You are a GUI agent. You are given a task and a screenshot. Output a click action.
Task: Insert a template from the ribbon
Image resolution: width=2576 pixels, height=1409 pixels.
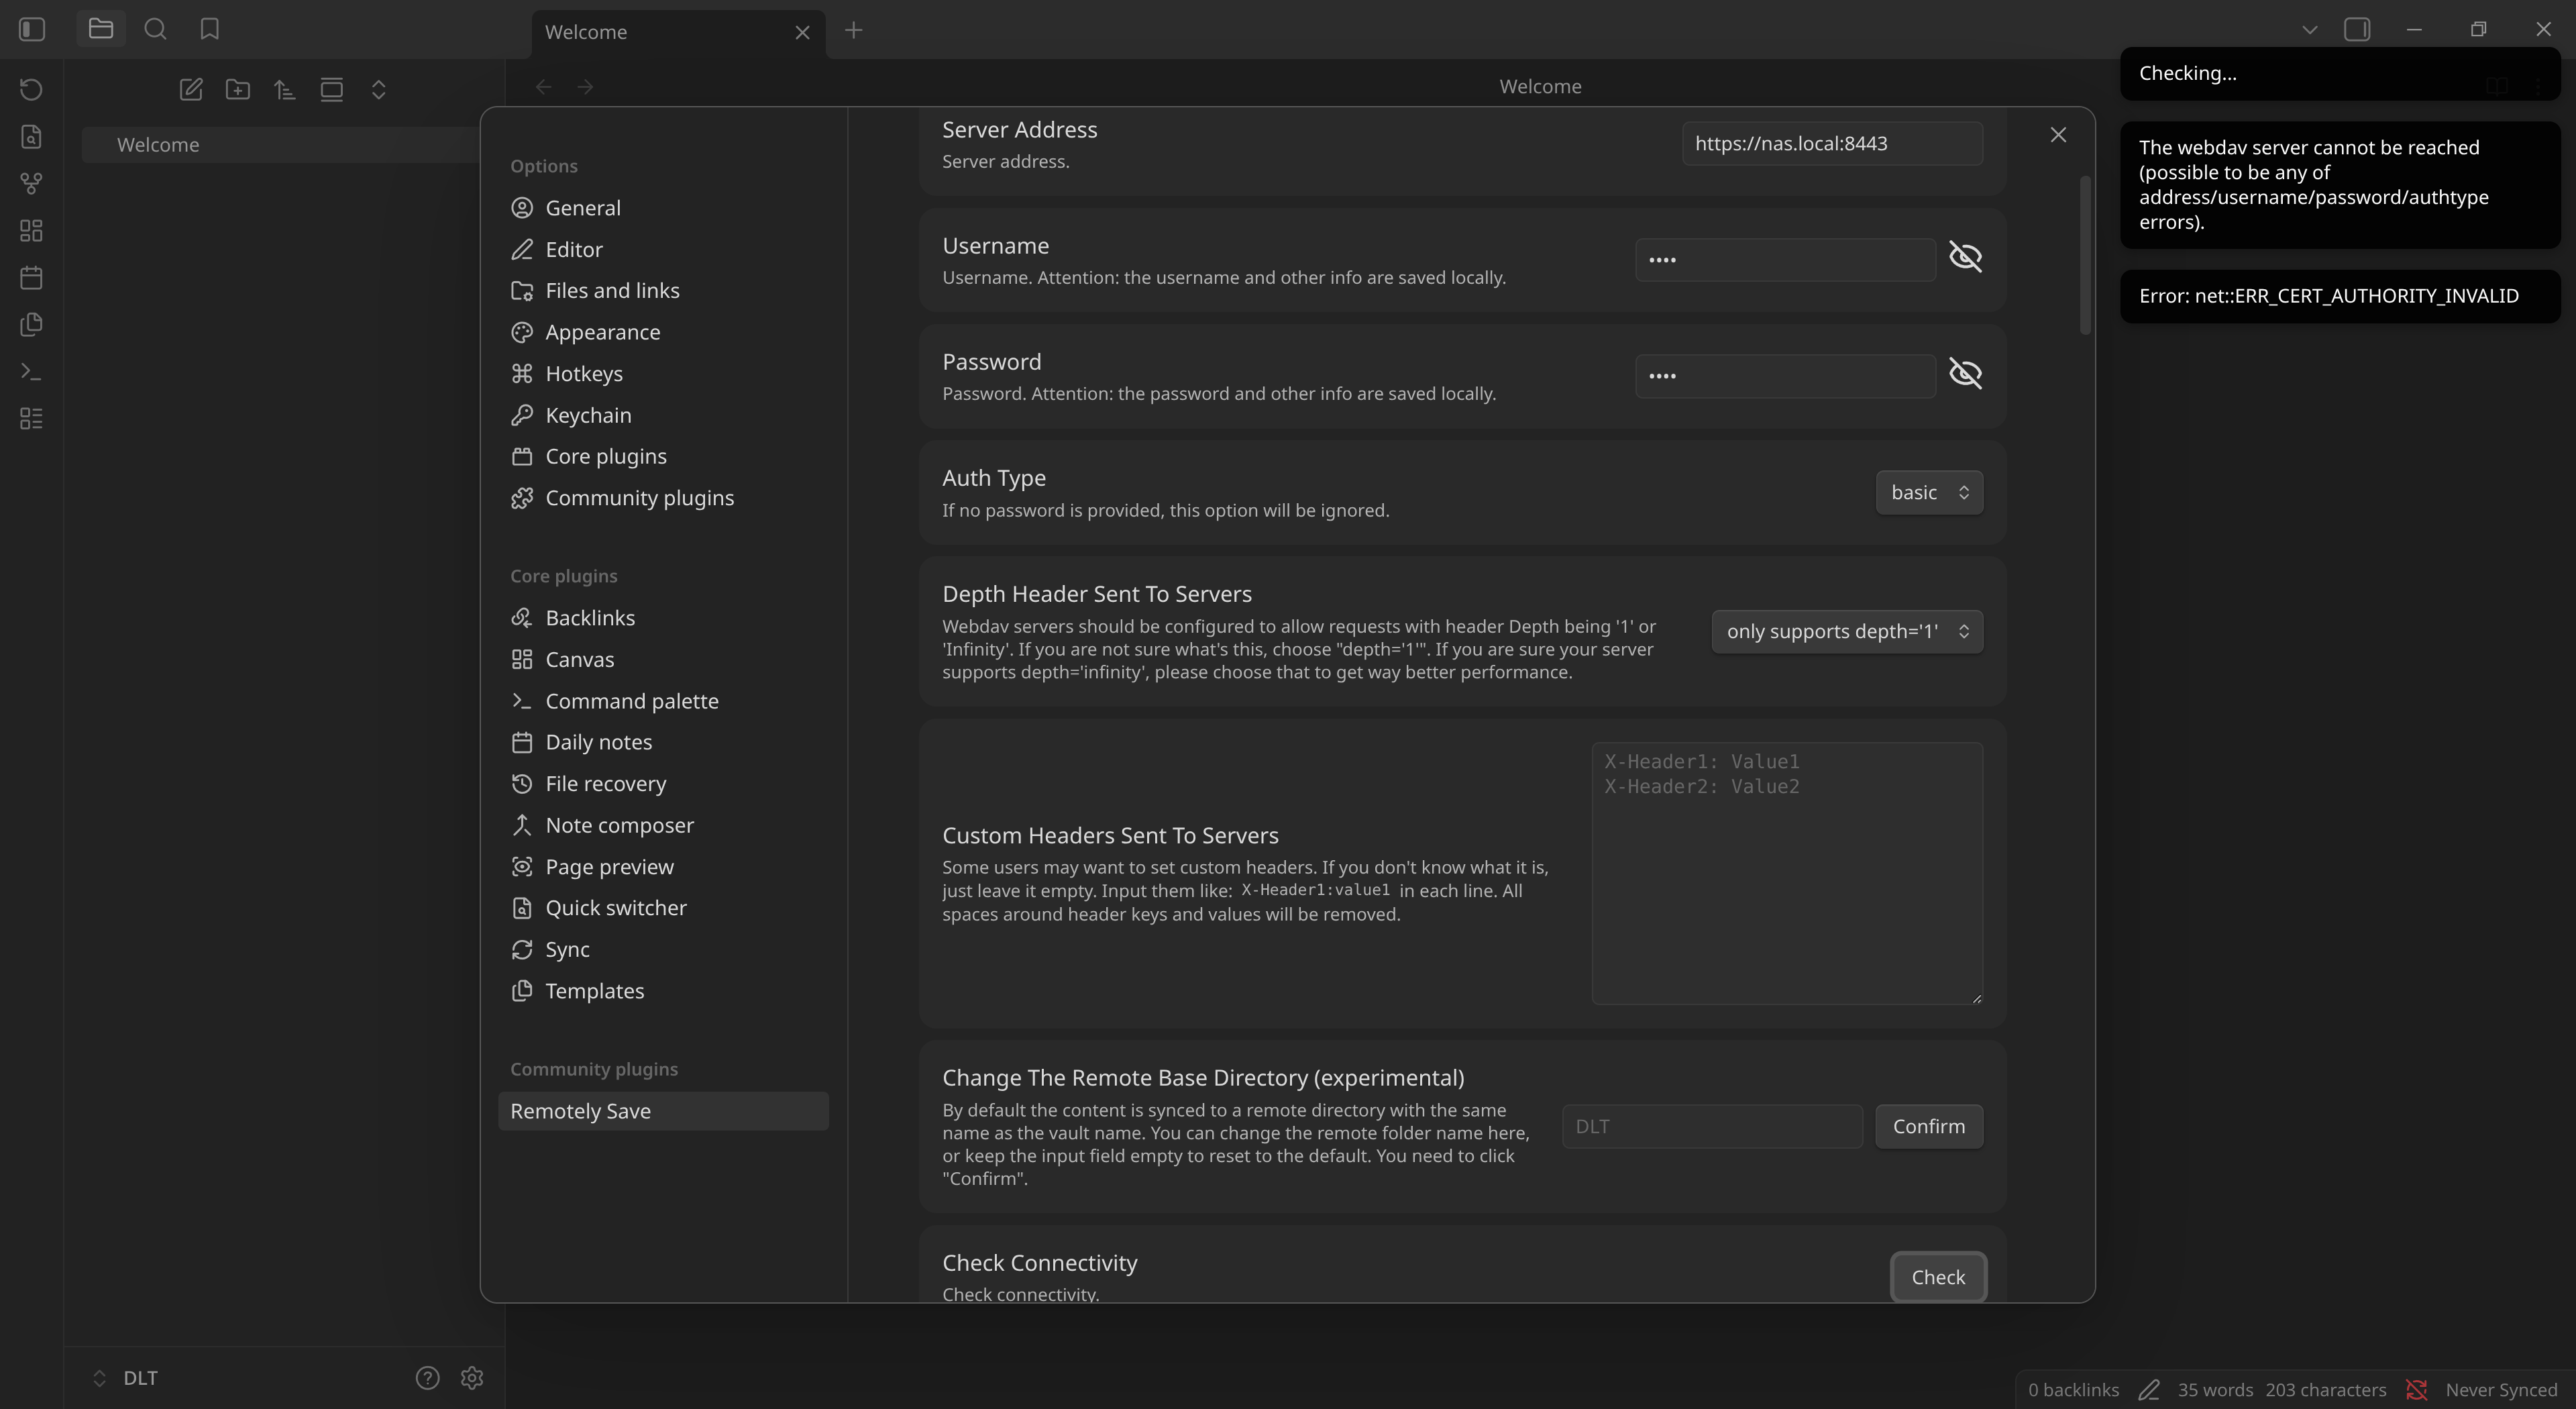click(x=31, y=324)
